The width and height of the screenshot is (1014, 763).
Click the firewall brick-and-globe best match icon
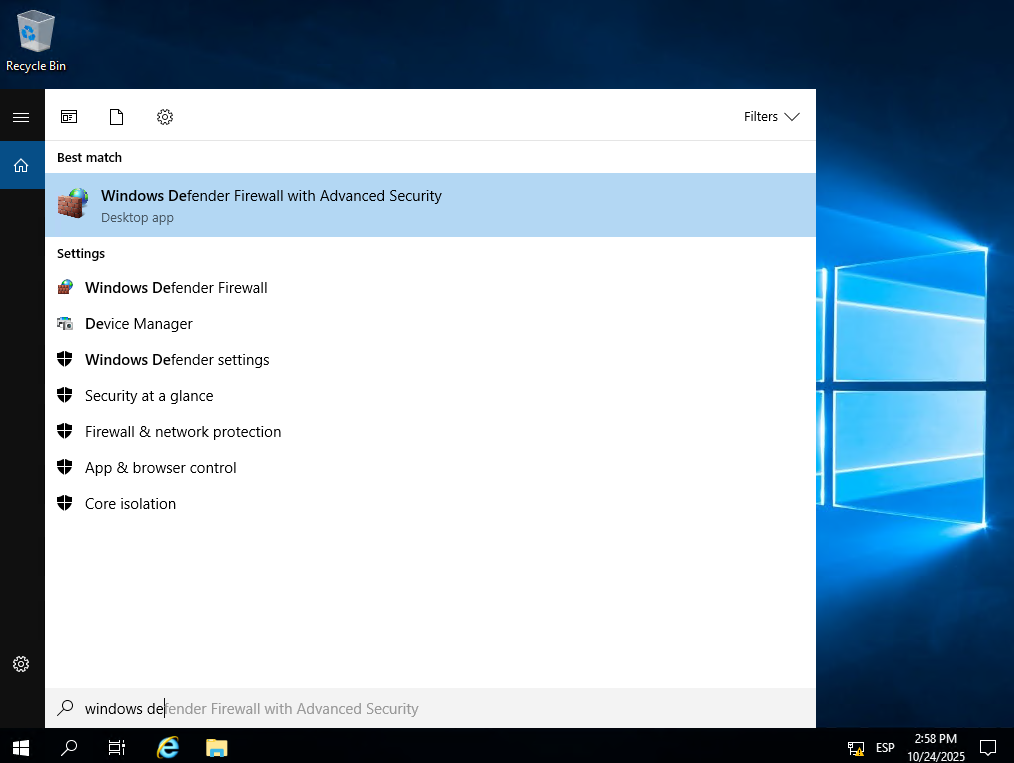tap(73, 203)
